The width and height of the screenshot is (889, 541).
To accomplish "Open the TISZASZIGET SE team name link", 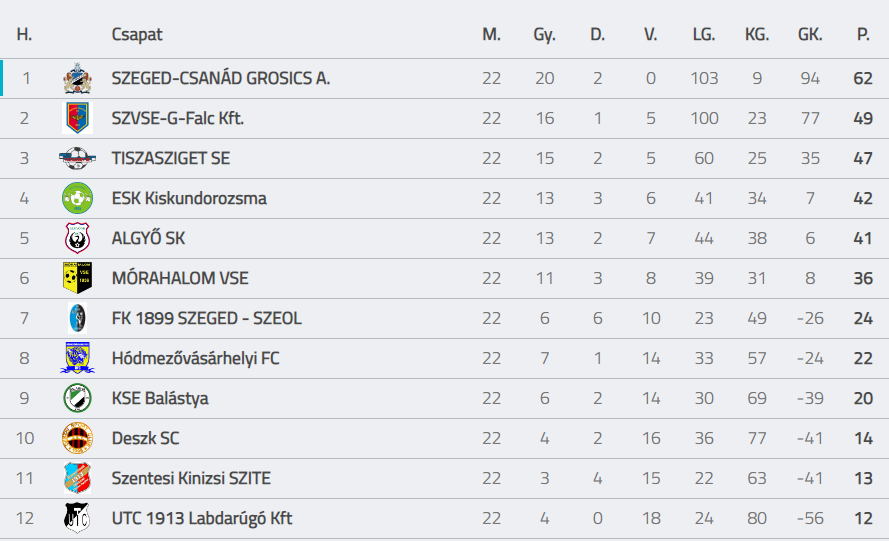I will 170,158.
